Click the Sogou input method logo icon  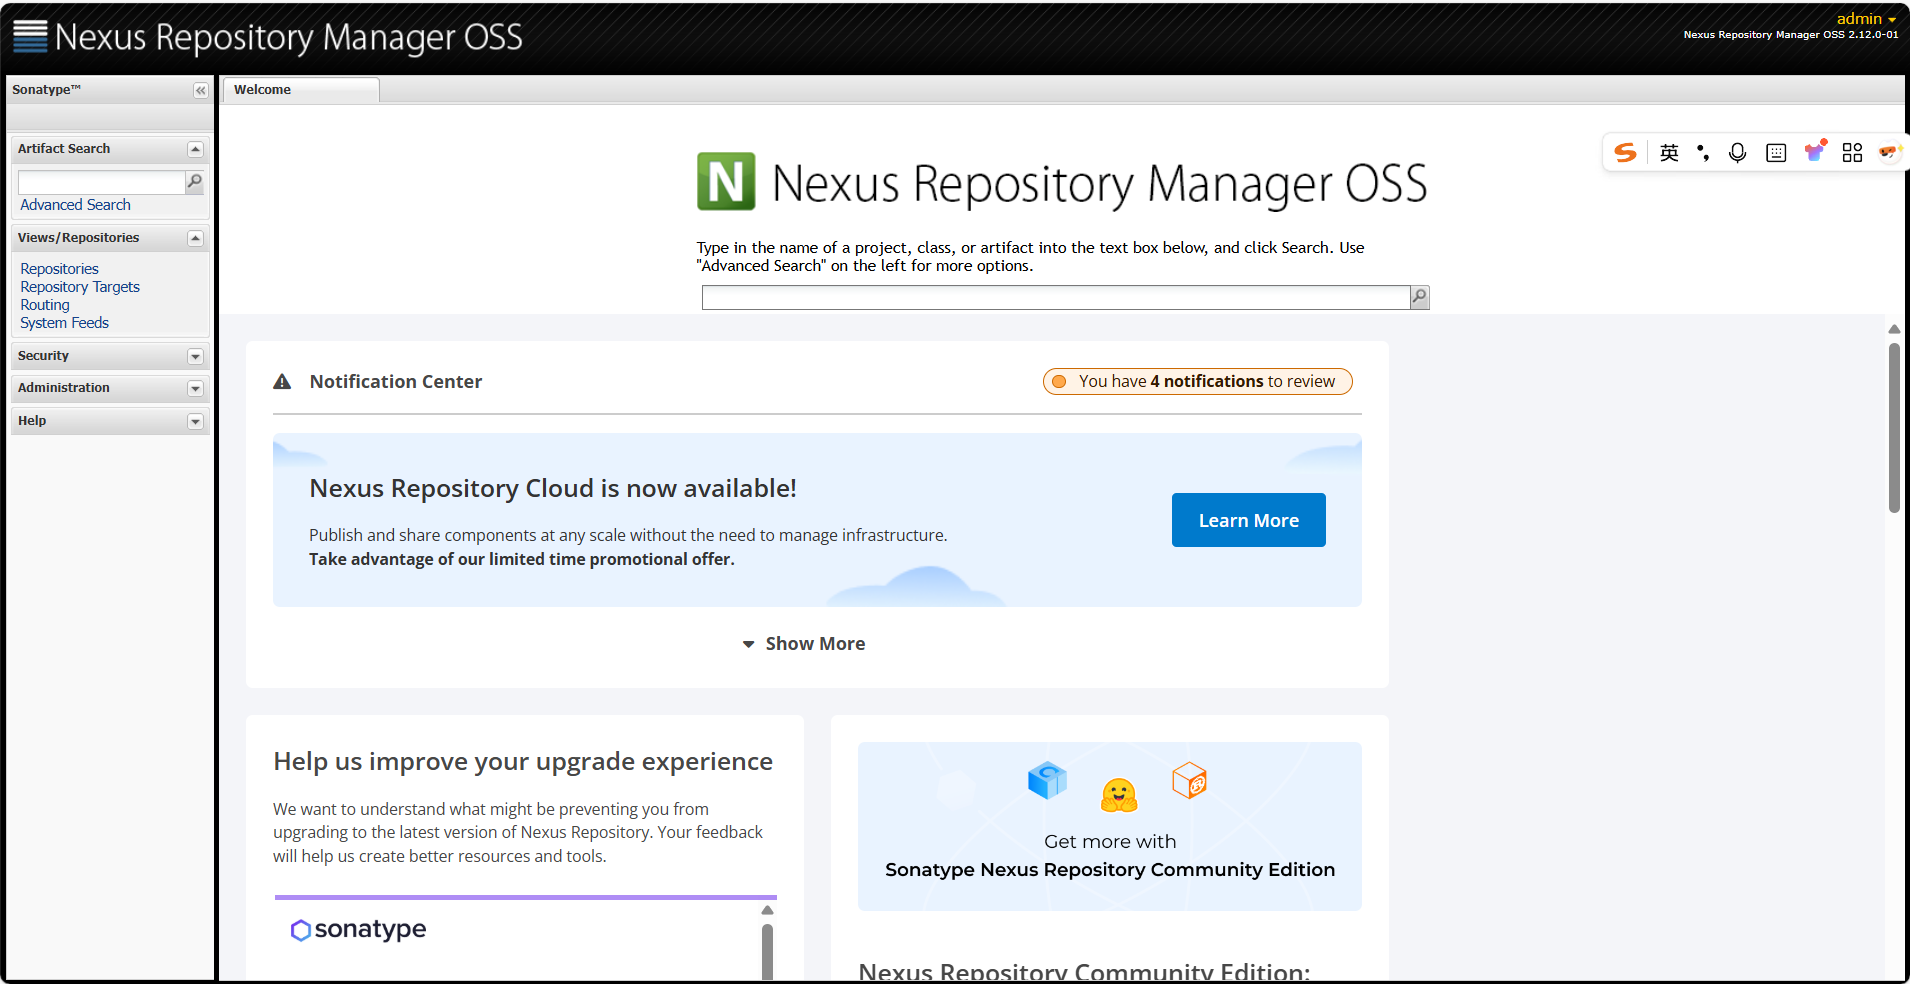coord(1626,152)
